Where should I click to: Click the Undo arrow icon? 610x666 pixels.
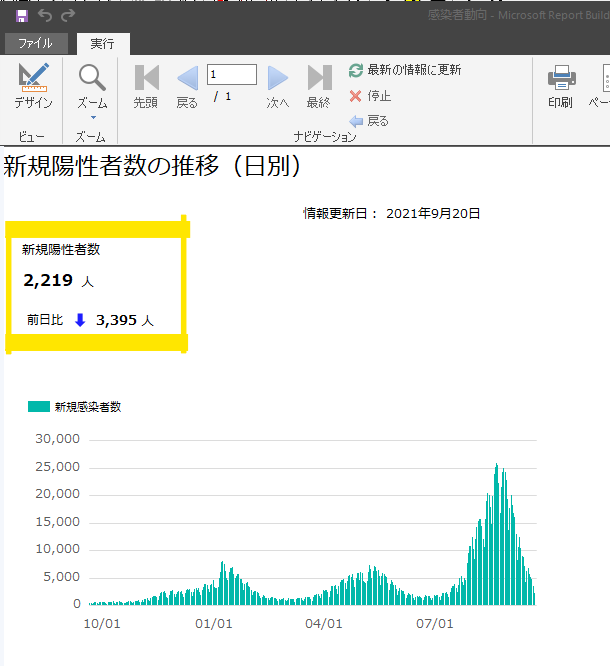click(45, 16)
